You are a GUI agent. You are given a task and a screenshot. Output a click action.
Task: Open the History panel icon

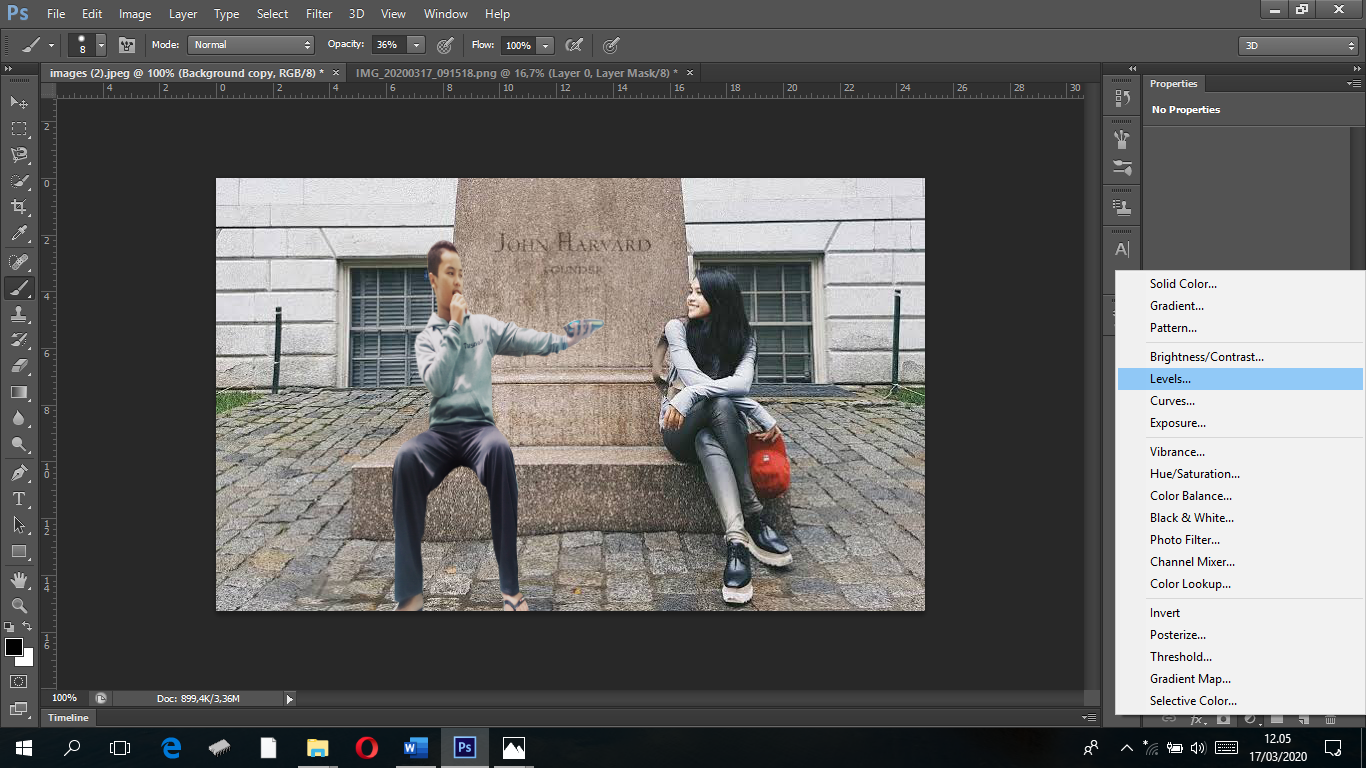coord(1122,98)
